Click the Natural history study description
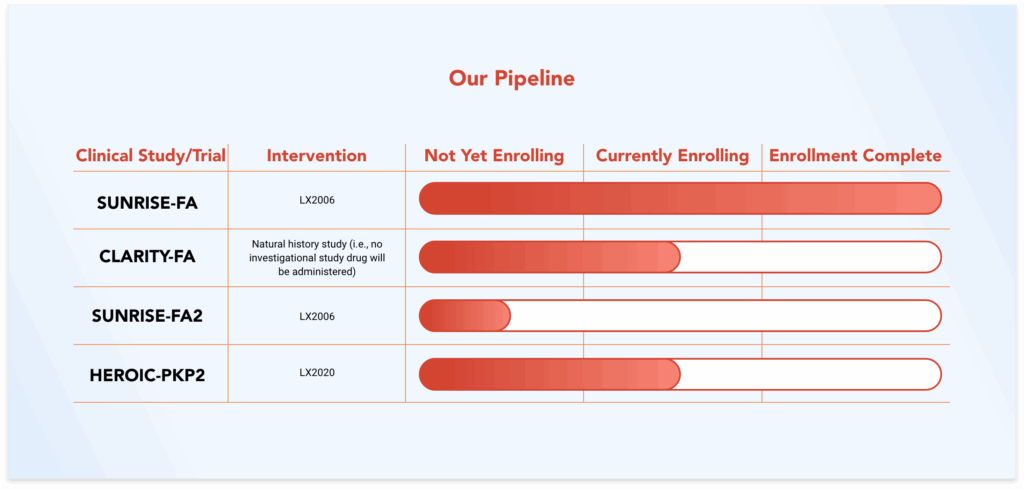The image size is (1024, 489). tap(316, 257)
